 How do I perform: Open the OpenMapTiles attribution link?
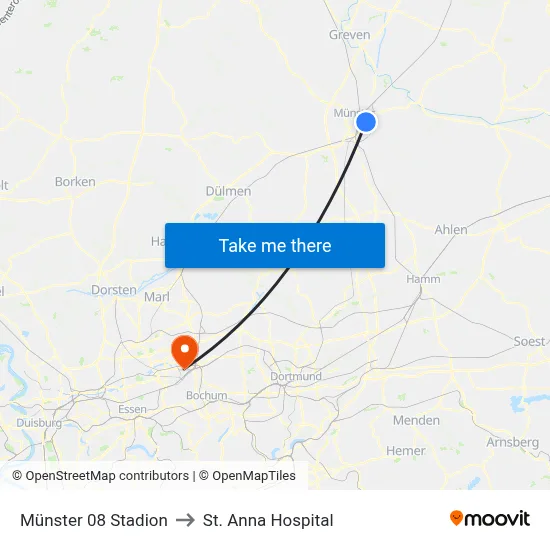(247, 476)
